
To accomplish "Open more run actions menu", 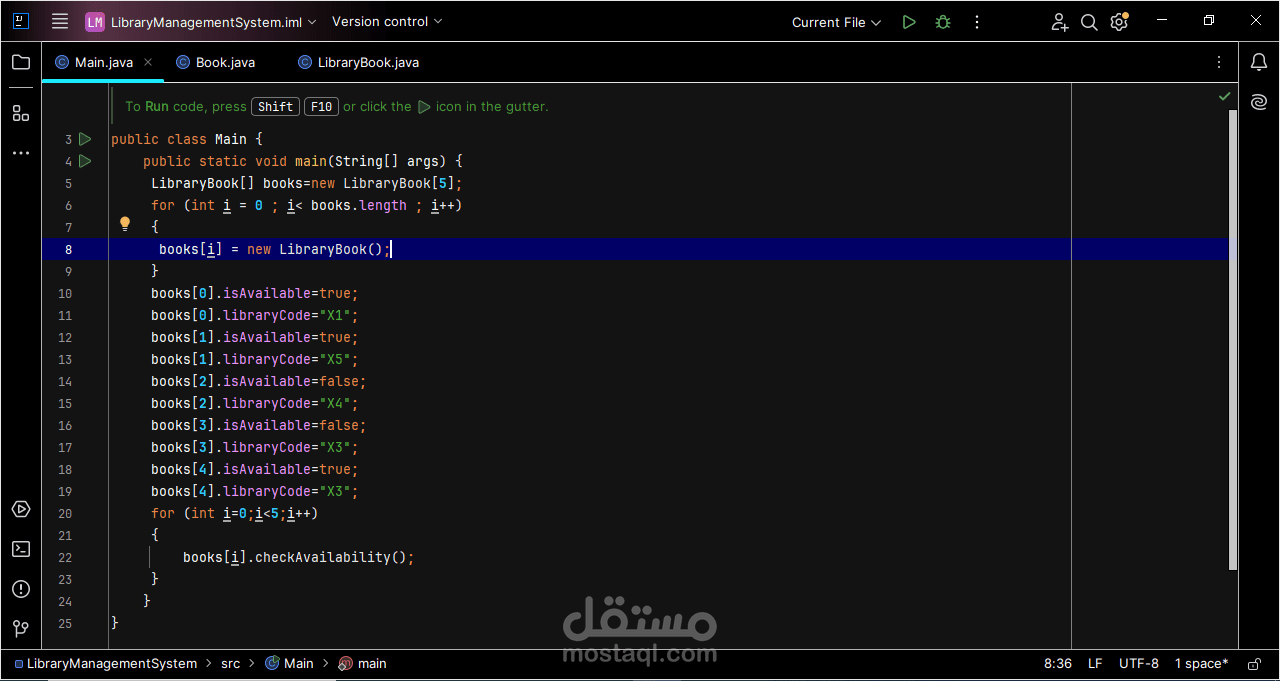I will click(977, 22).
